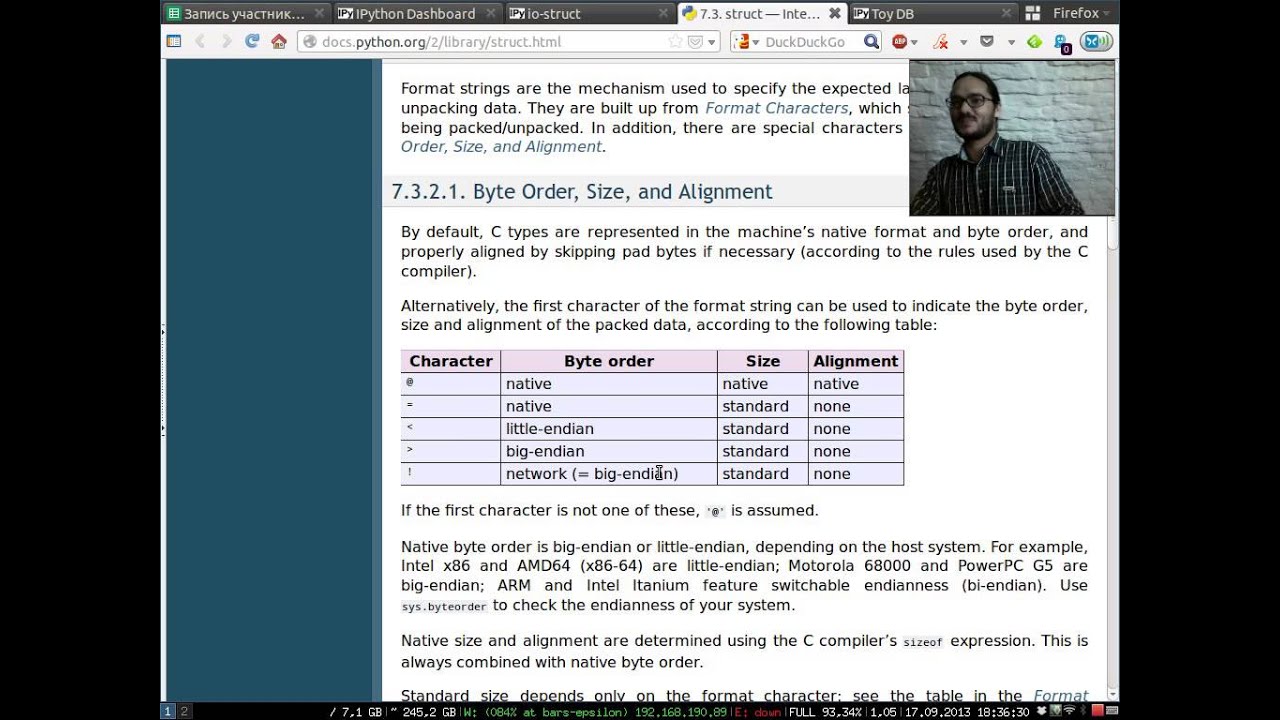Click the Pocket toolbar button

[987, 42]
